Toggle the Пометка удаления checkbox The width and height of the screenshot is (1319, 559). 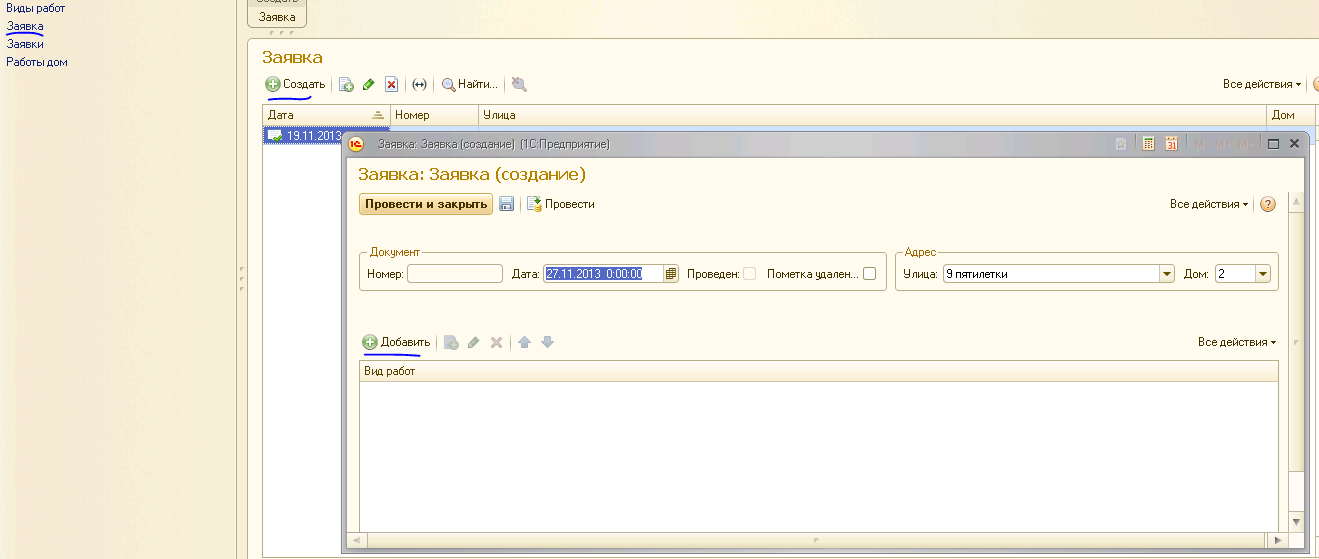pos(869,274)
